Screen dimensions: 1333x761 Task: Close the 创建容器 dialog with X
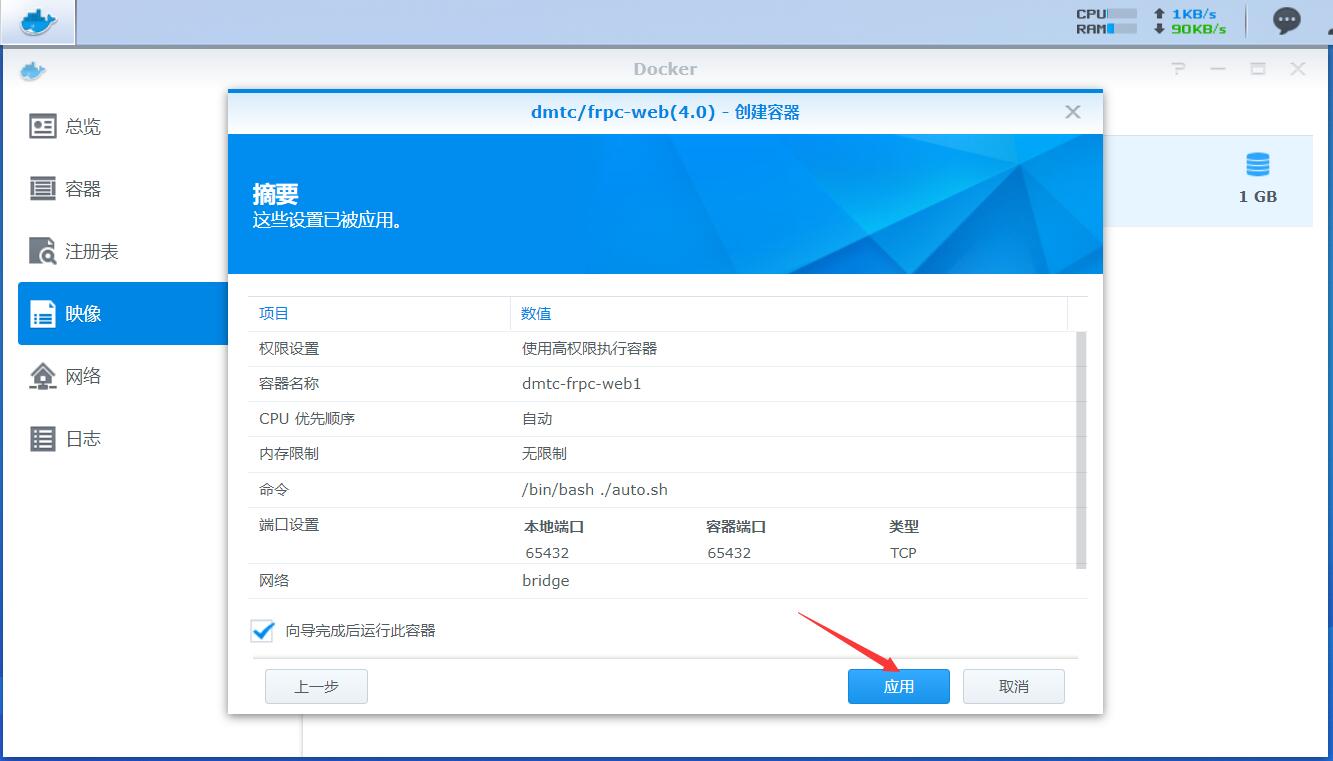(x=1073, y=112)
